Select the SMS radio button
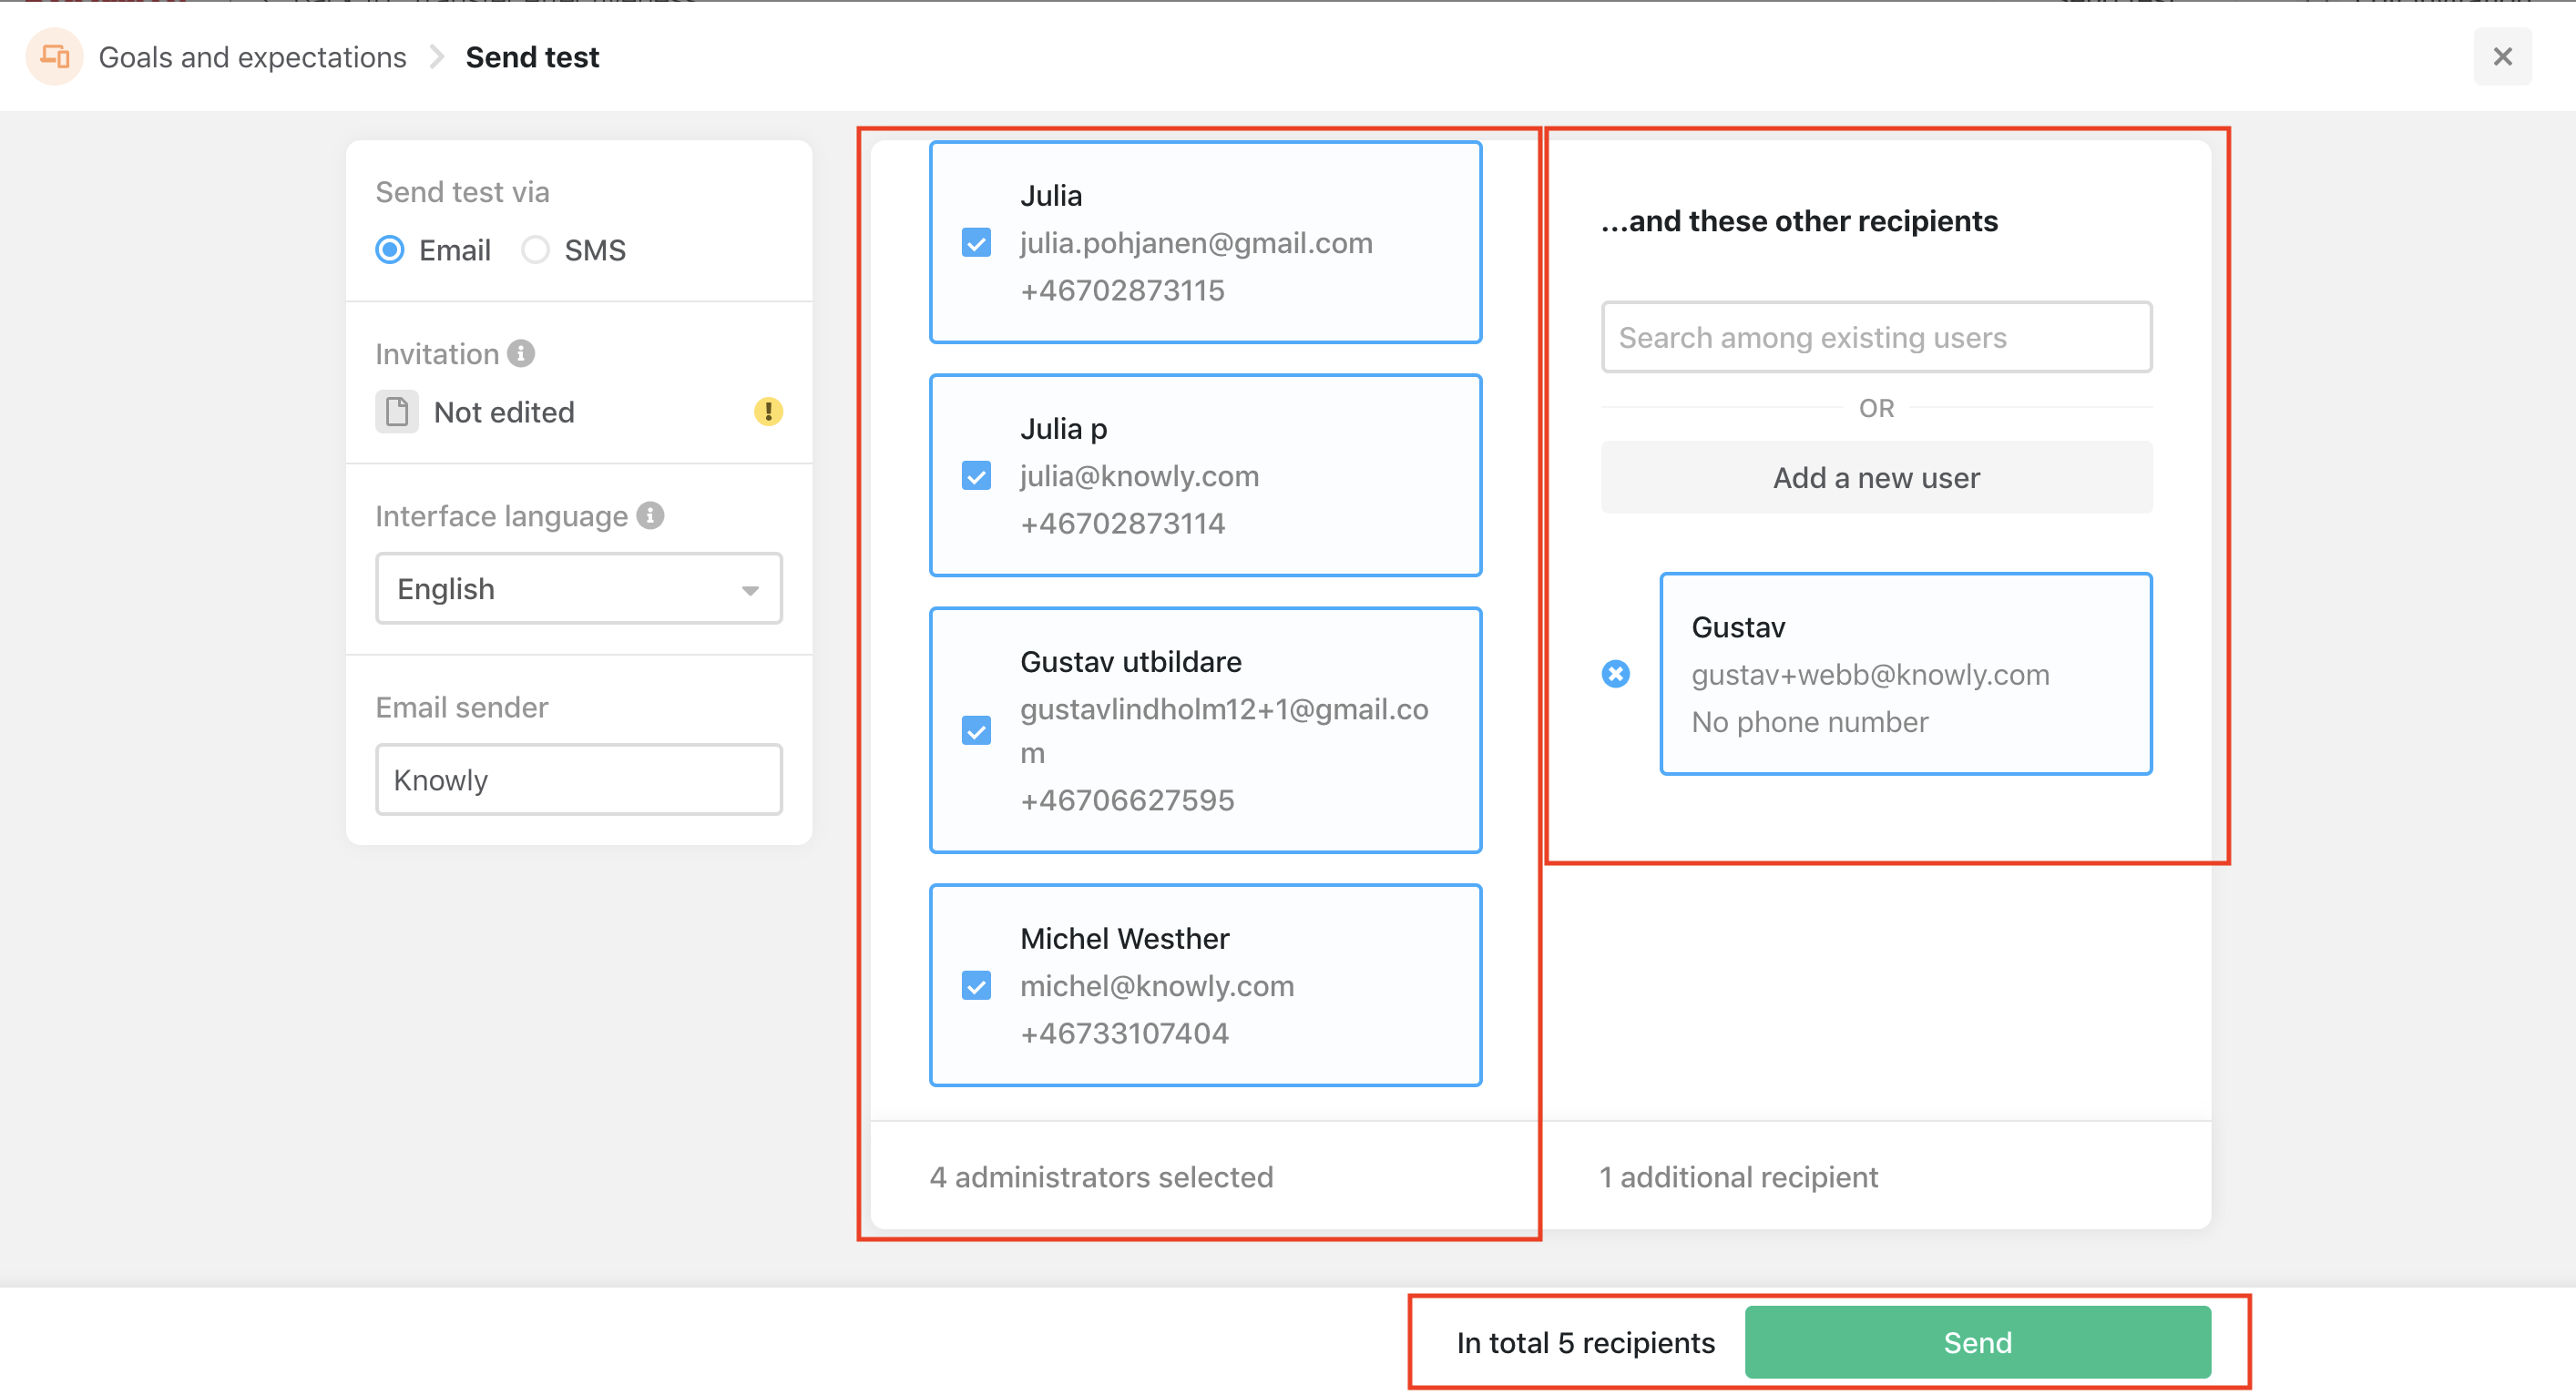2576x1395 pixels. coord(536,249)
